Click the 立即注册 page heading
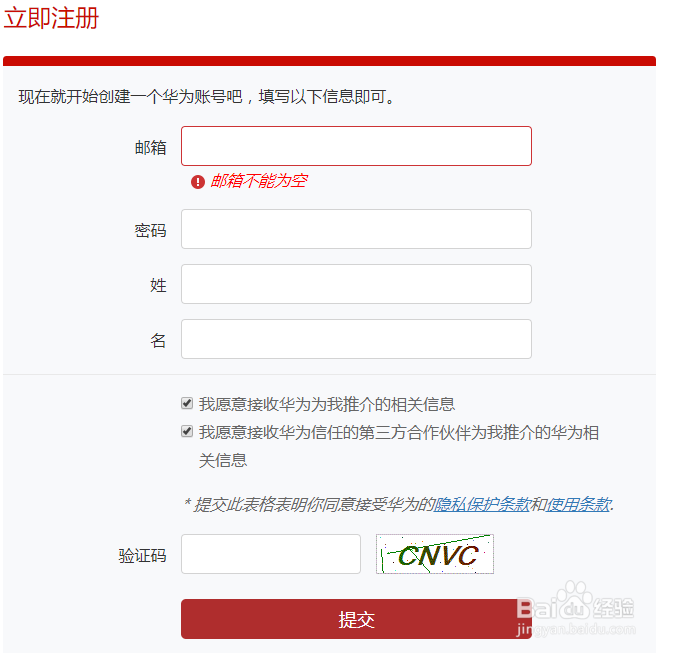Image resolution: width=673 pixels, height=653 pixels. [x=51, y=18]
